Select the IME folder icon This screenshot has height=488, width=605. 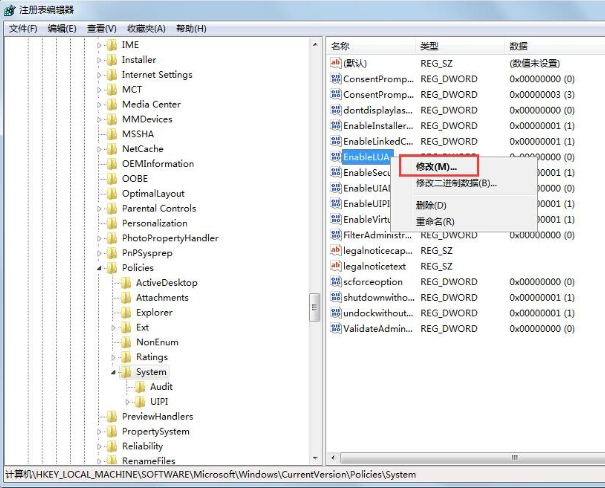point(112,45)
